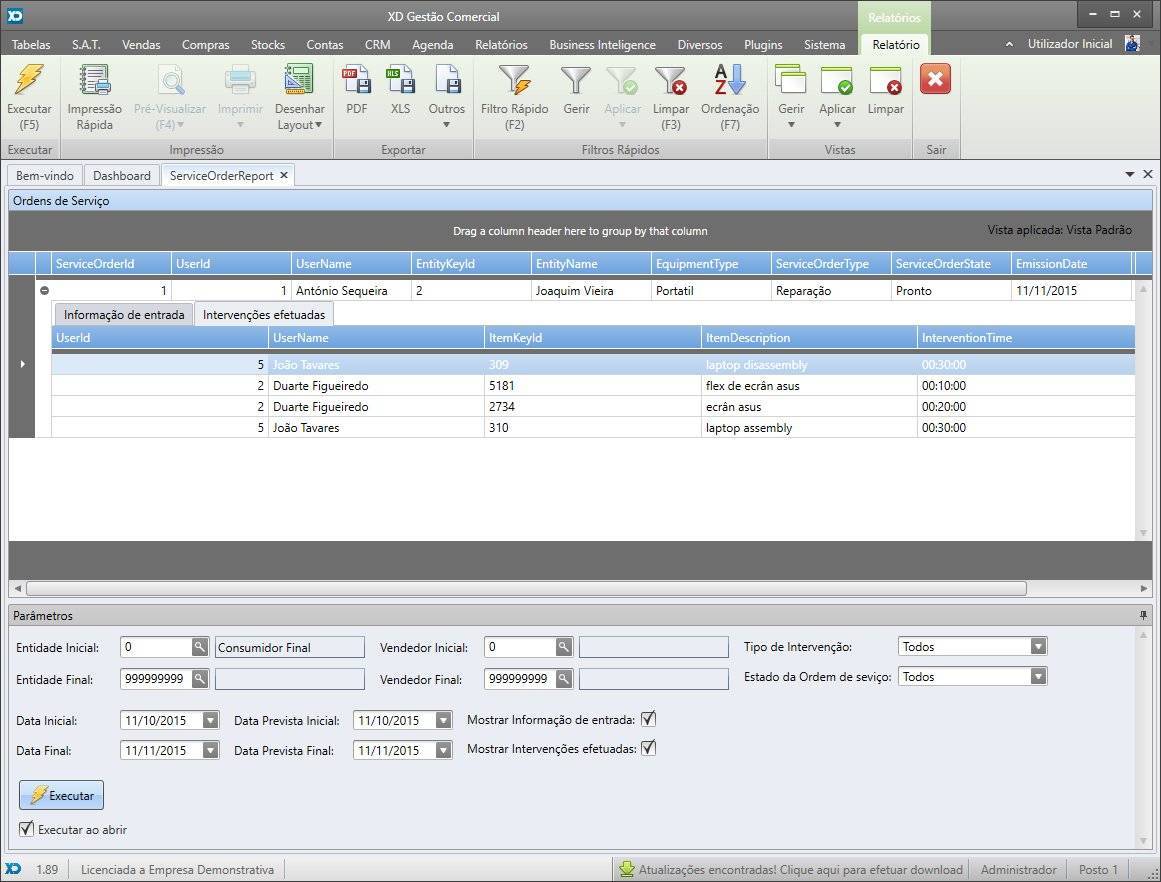This screenshot has height=882, width=1161.
Task: Click download updates icon in status bar
Action: (x=627, y=869)
